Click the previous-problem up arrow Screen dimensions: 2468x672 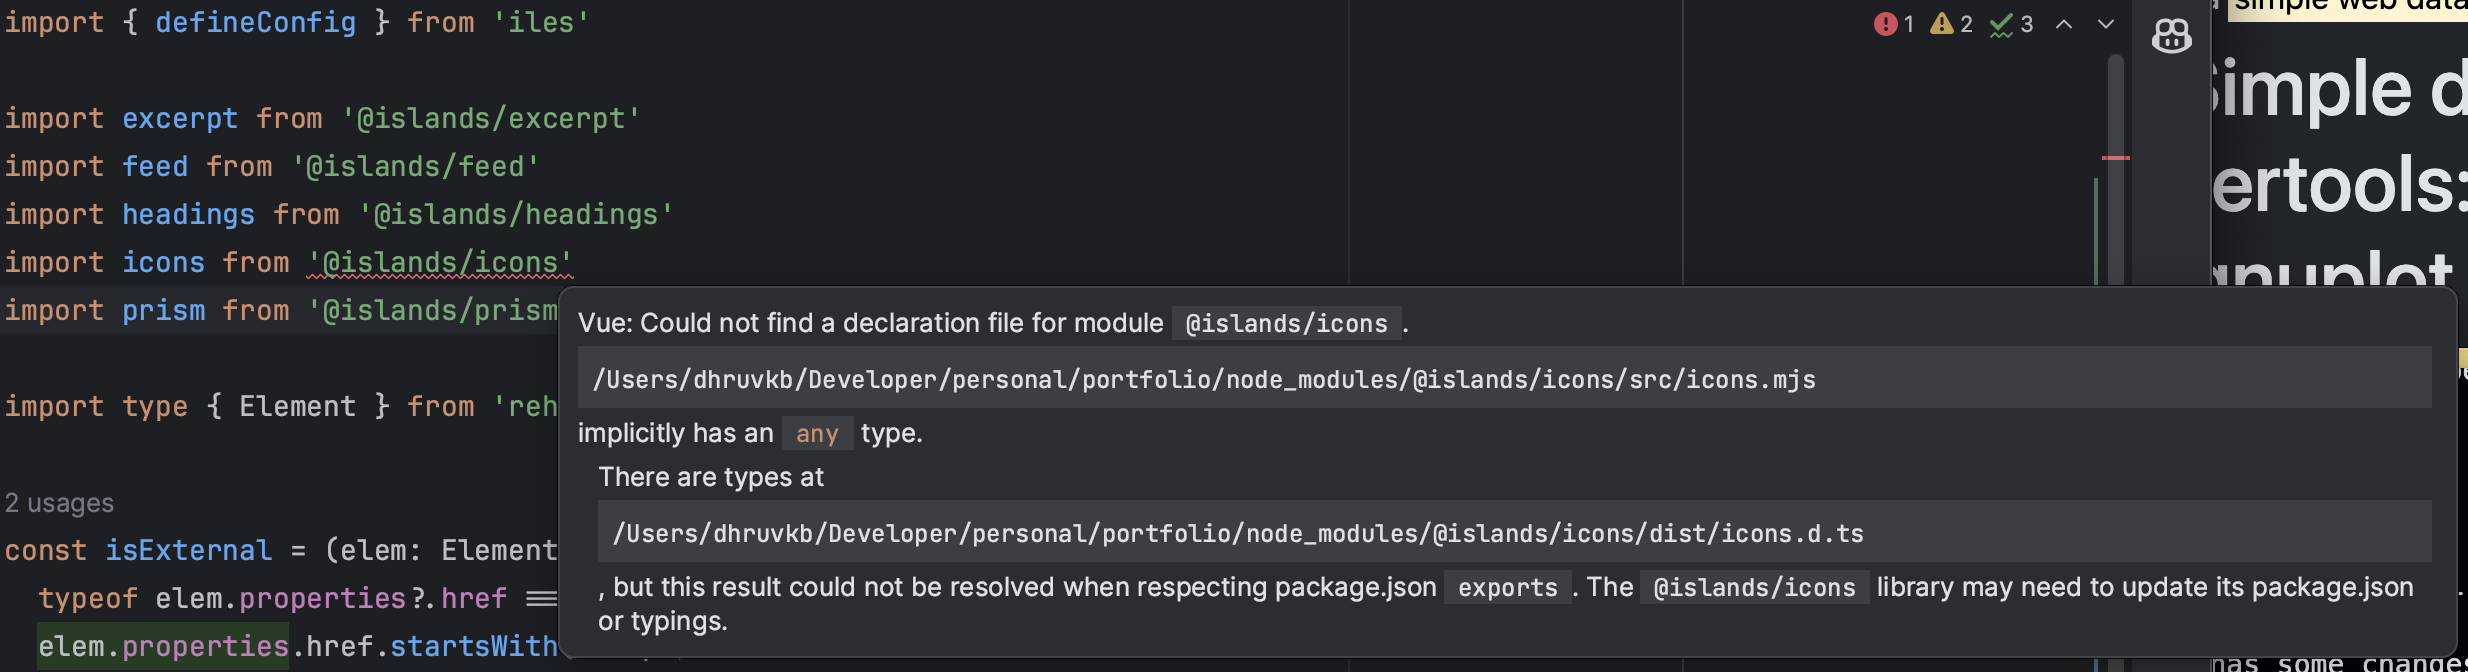click(x=2062, y=24)
